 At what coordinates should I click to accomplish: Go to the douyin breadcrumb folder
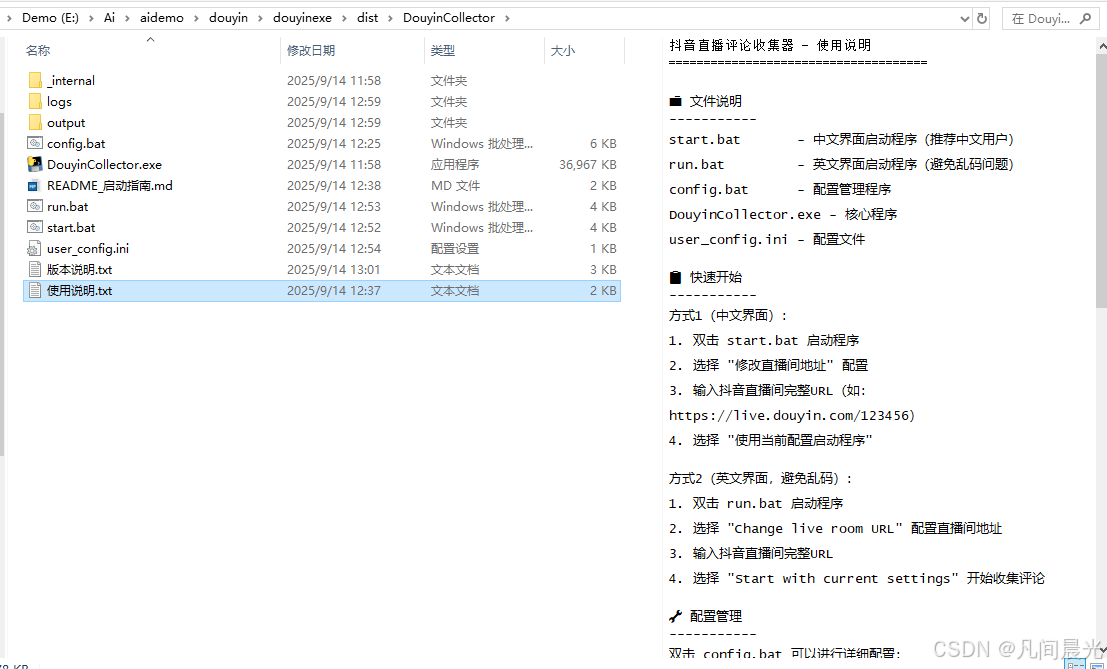pos(228,18)
